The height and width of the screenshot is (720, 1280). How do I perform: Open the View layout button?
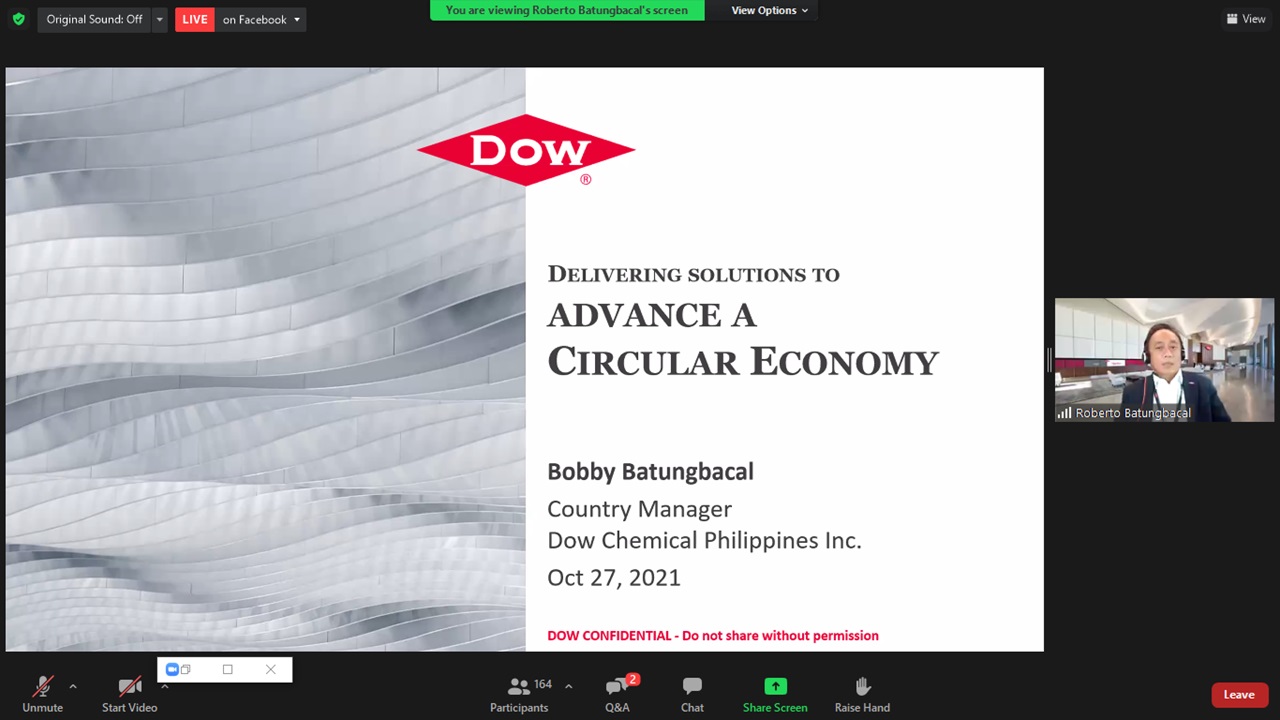[x=1246, y=19]
